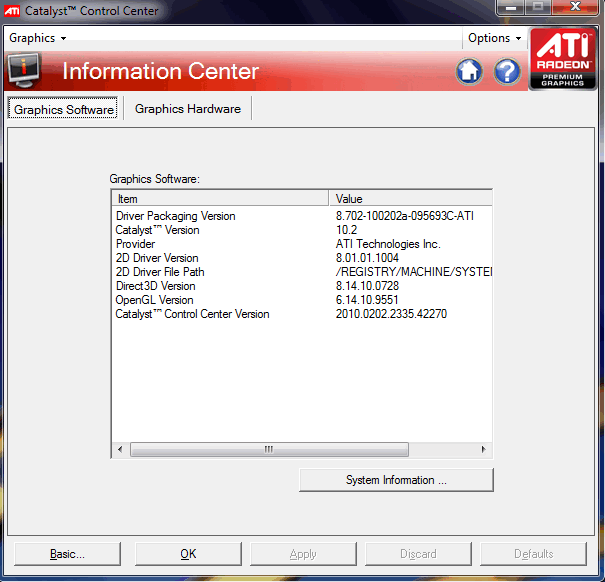Image resolution: width=605 pixels, height=582 pixels.
Task: Click the Defaults button
Action: [x=533, y=554]
